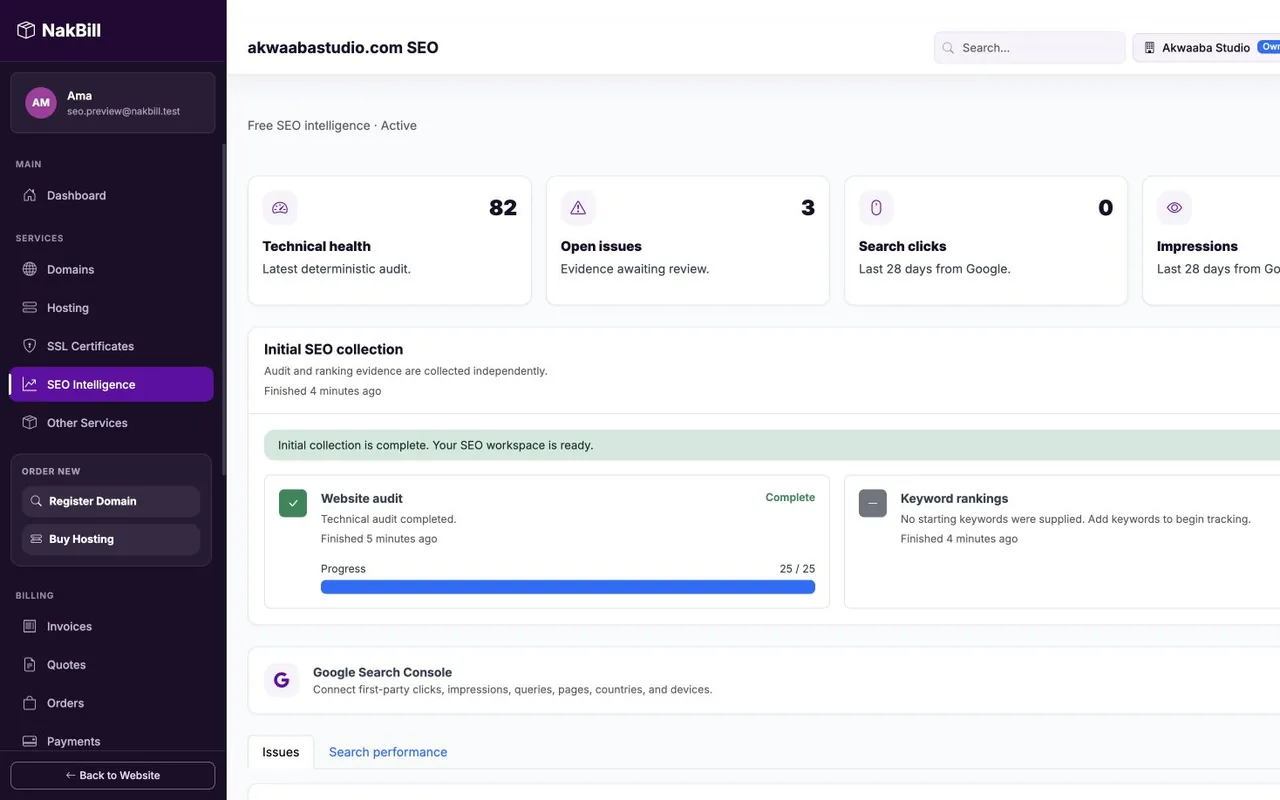Image resolution: width=1280 pixels, height=800 pixels.
Task: Click the Search clicks card
Action: (986, 241)
